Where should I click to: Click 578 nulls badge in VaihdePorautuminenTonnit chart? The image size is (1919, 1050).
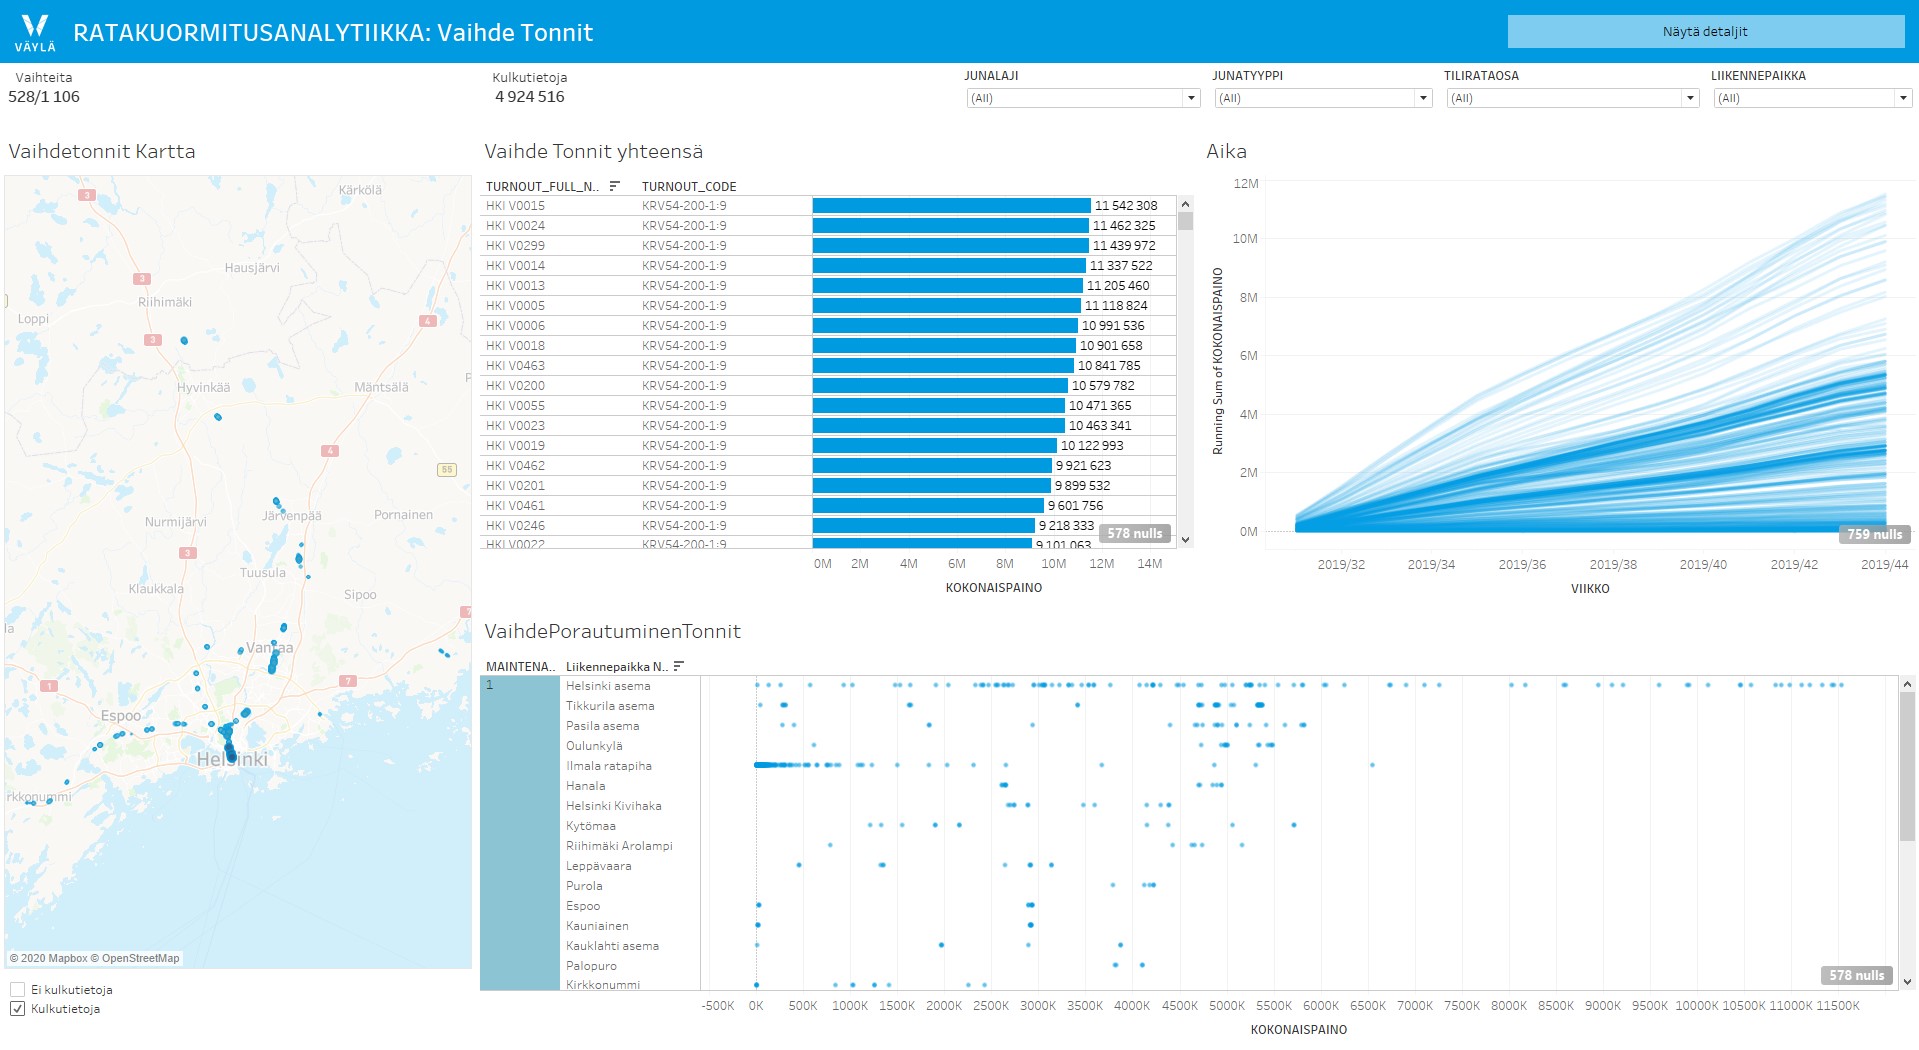(x=1856, y=975)
